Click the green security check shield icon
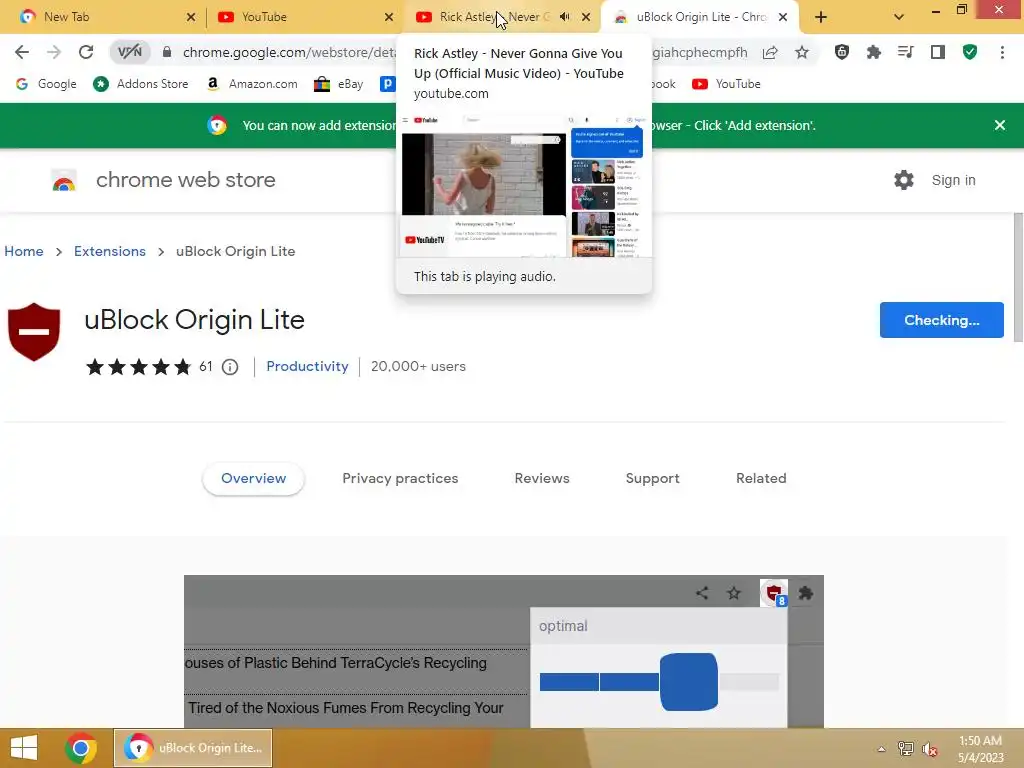Screen dimensions: 1024x768 click(970, 52)
